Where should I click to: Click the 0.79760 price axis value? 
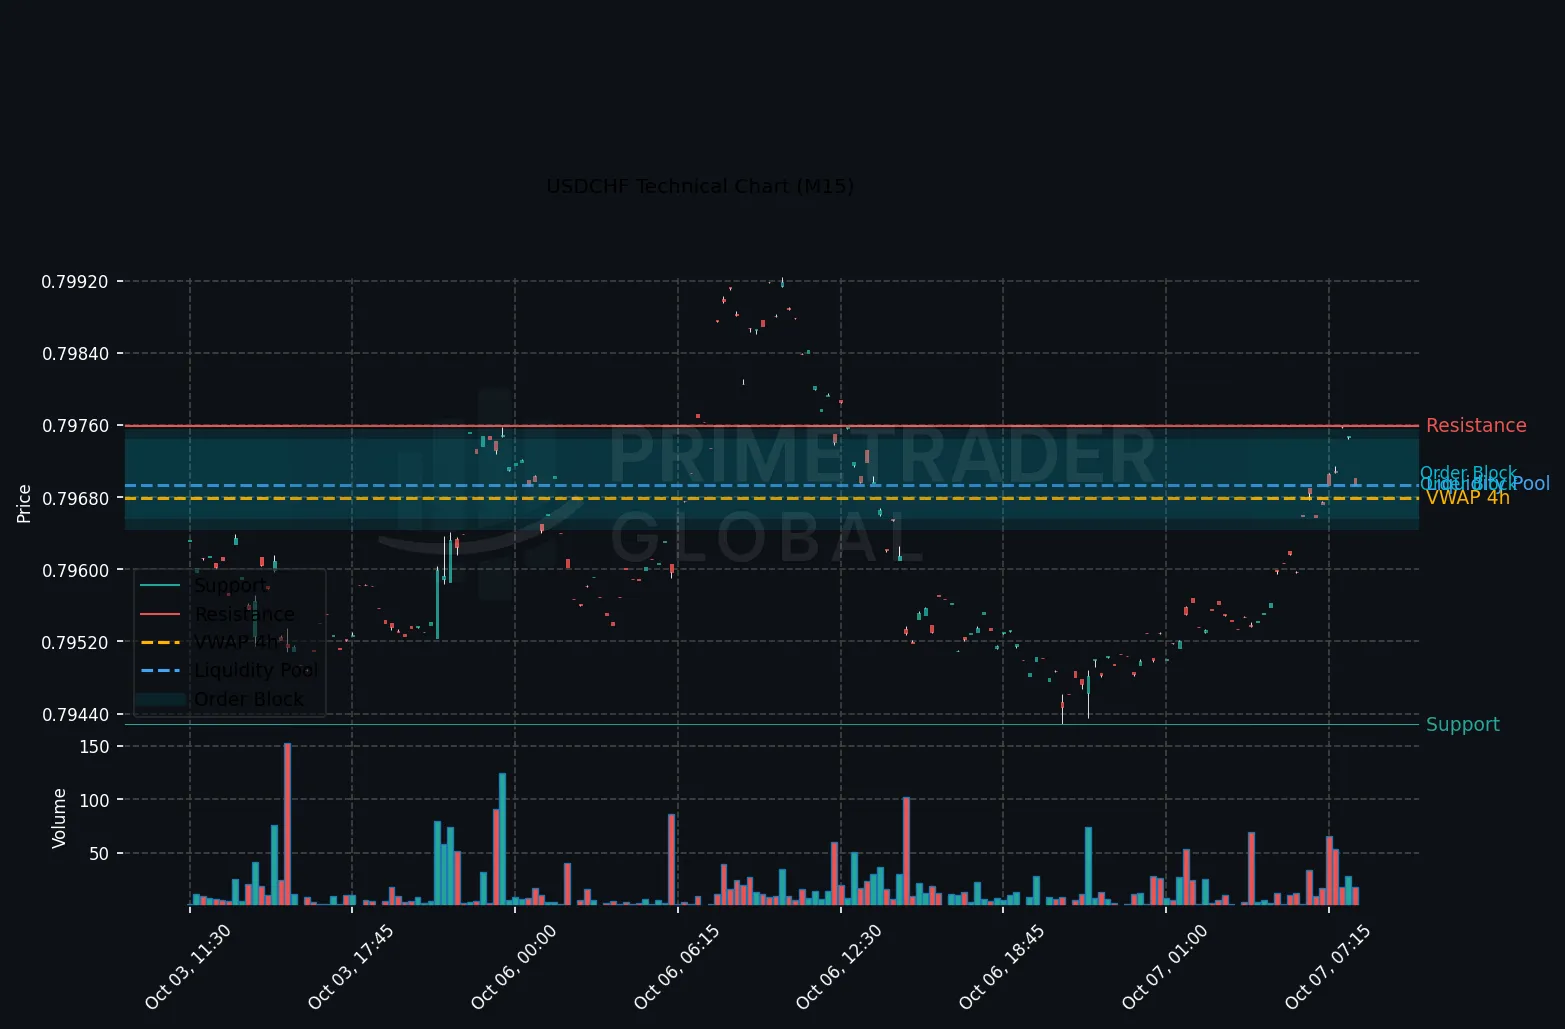(75, 426)
